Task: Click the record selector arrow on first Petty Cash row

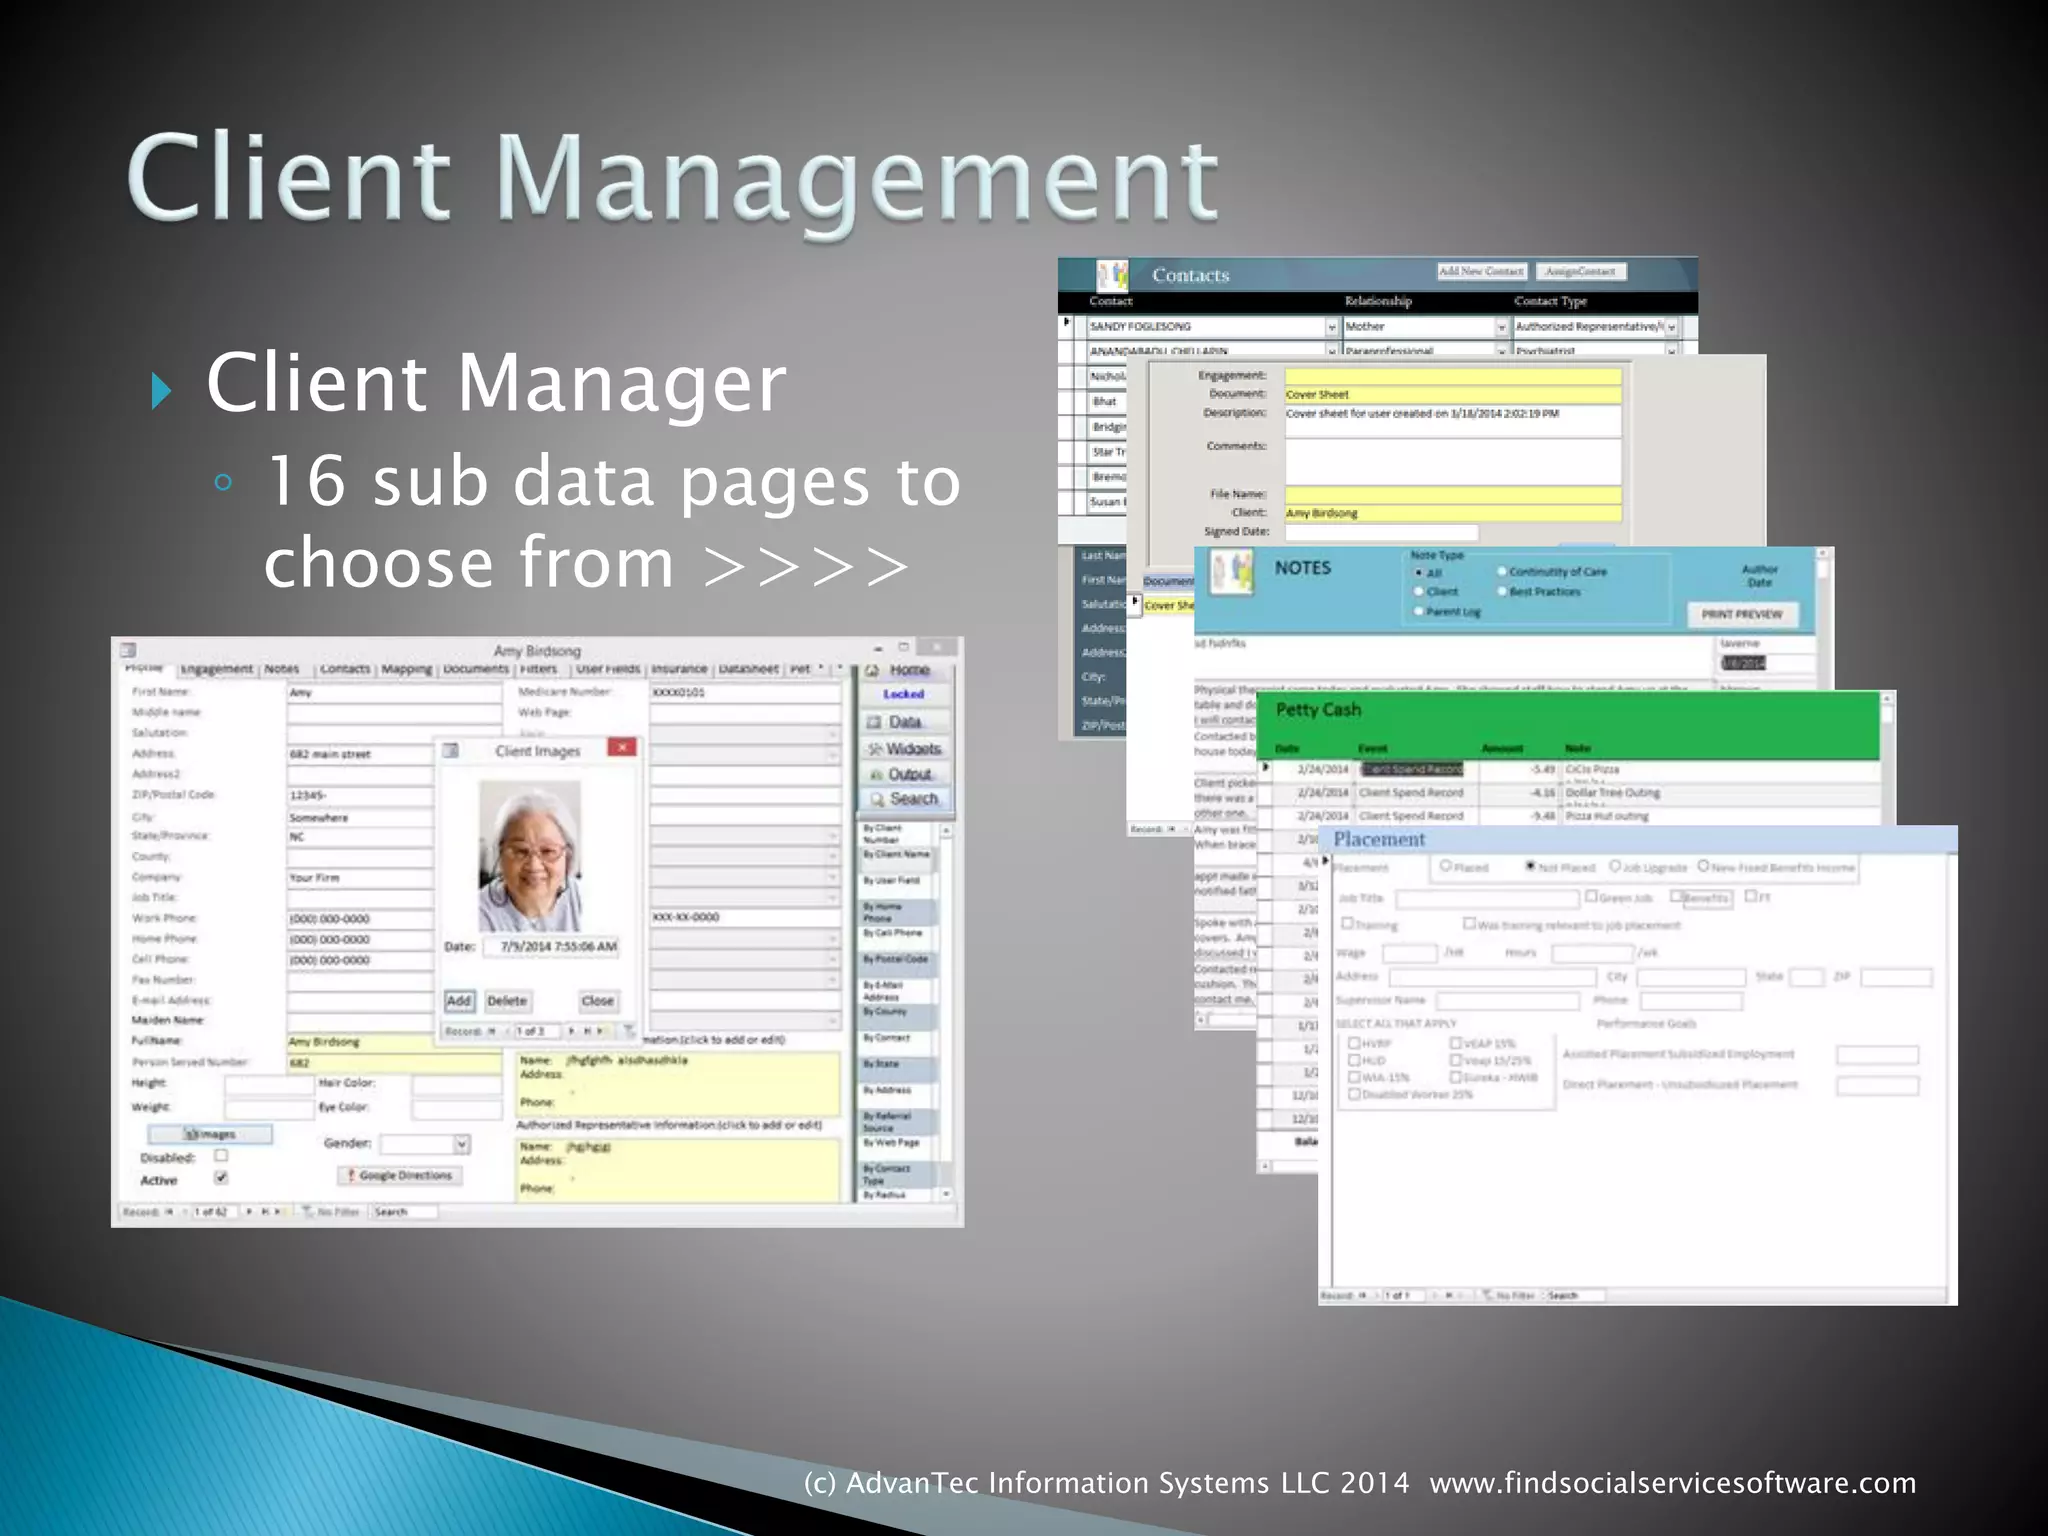Action: pyautogui.click(x=1266, y=768)
